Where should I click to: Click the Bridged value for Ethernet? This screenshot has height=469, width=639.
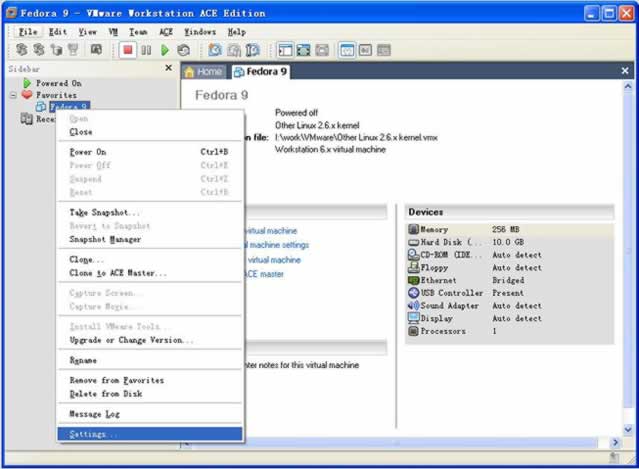508,280
